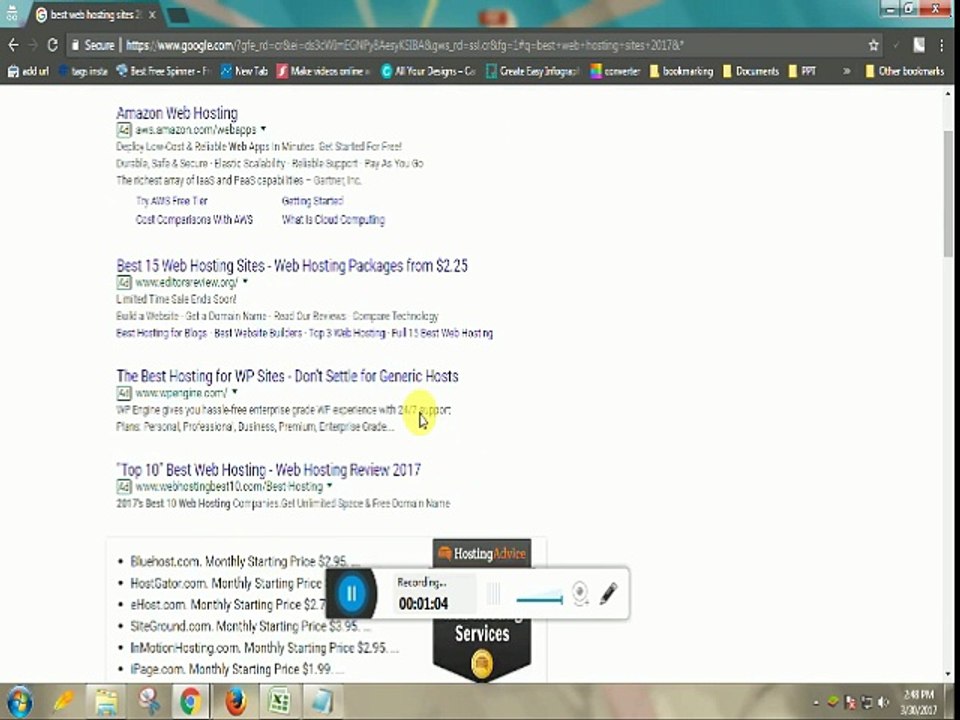Open the 'Top 3 Web Hosting' sitelink

[x=347, y=333]
